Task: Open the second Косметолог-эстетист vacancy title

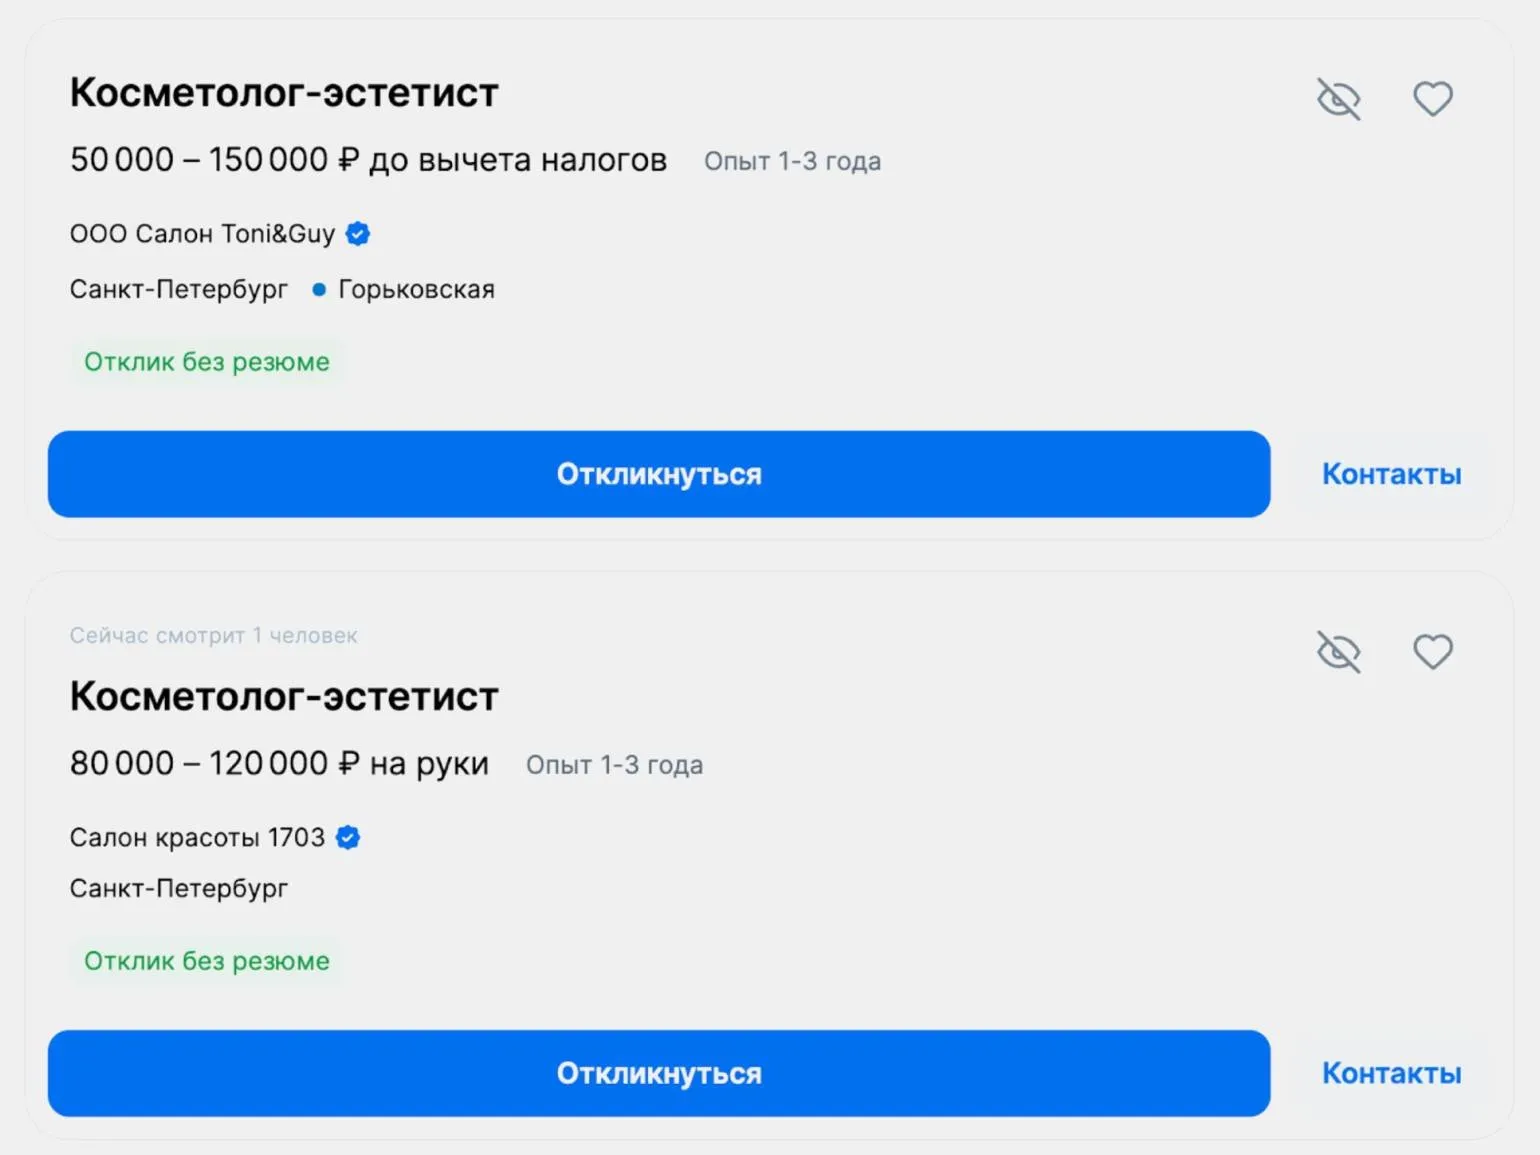Action: 284,697
